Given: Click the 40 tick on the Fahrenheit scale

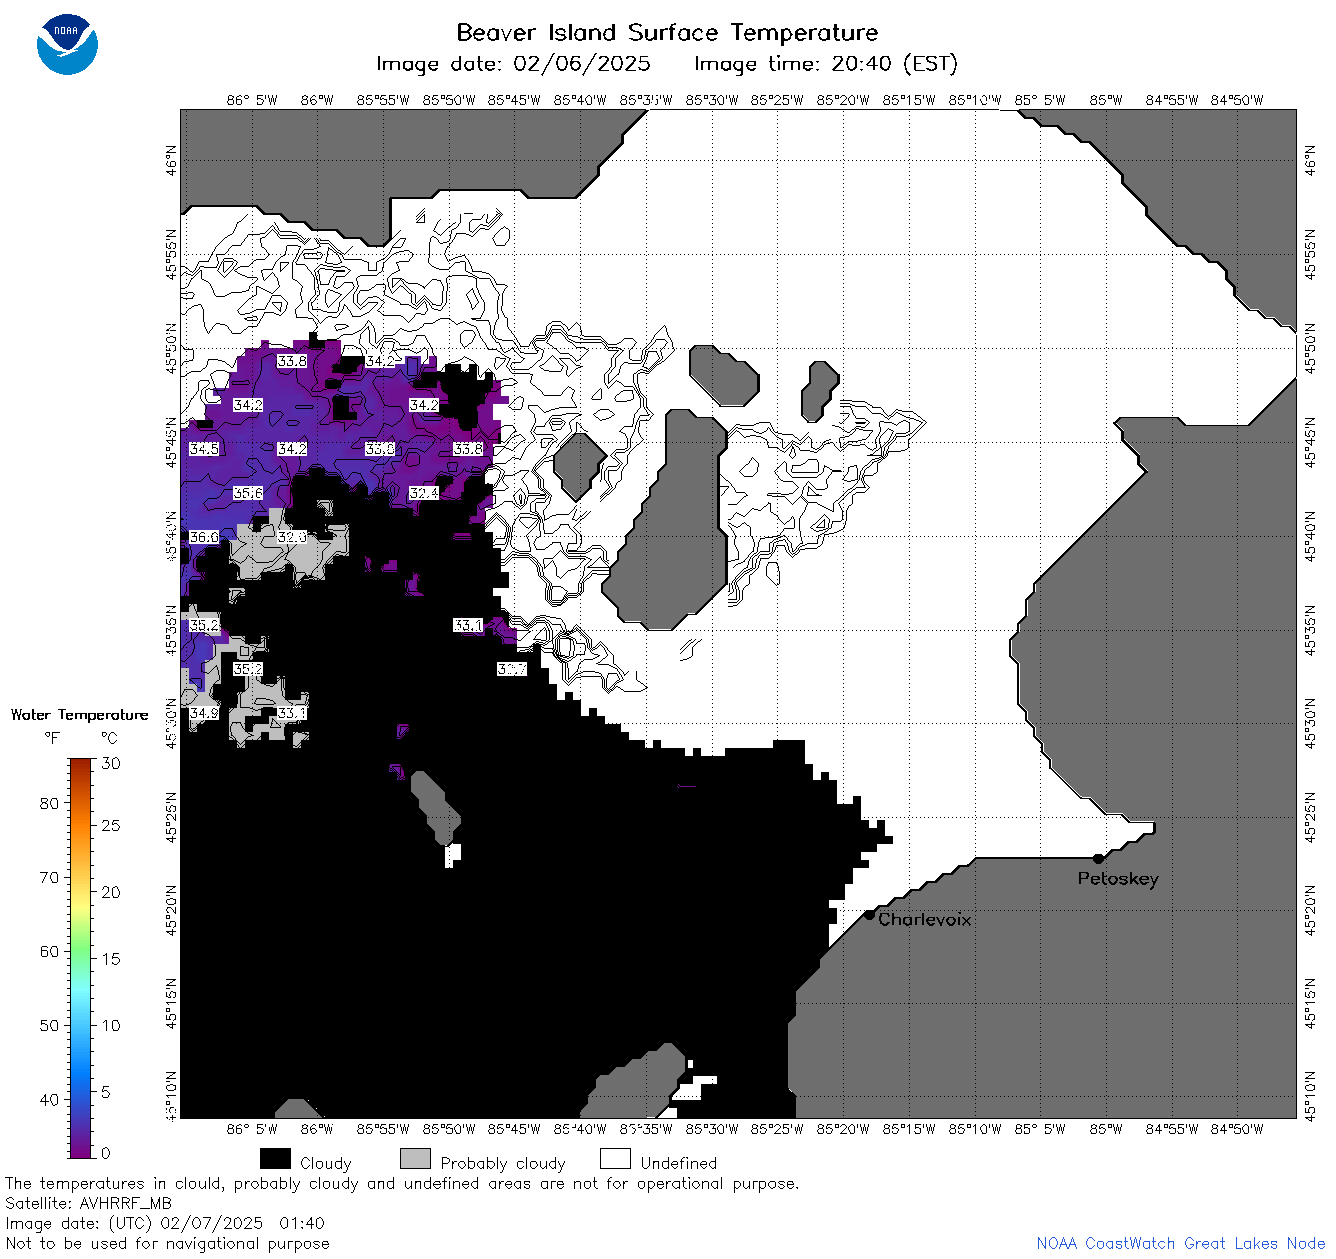Looking at the screenshot, I should pyautogui.click(x=49, y=1100).
